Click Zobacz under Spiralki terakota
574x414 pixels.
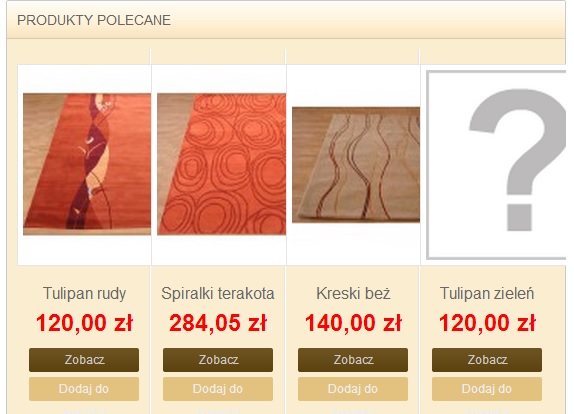click(218, 360)
